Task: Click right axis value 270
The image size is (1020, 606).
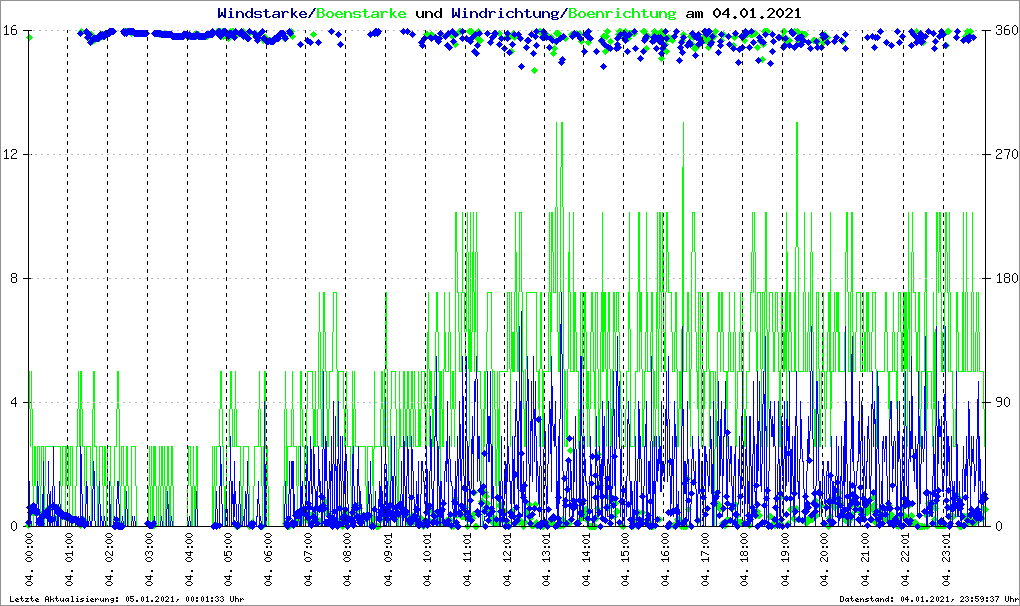Action: pyautogui.click(x=1007, y=155)
